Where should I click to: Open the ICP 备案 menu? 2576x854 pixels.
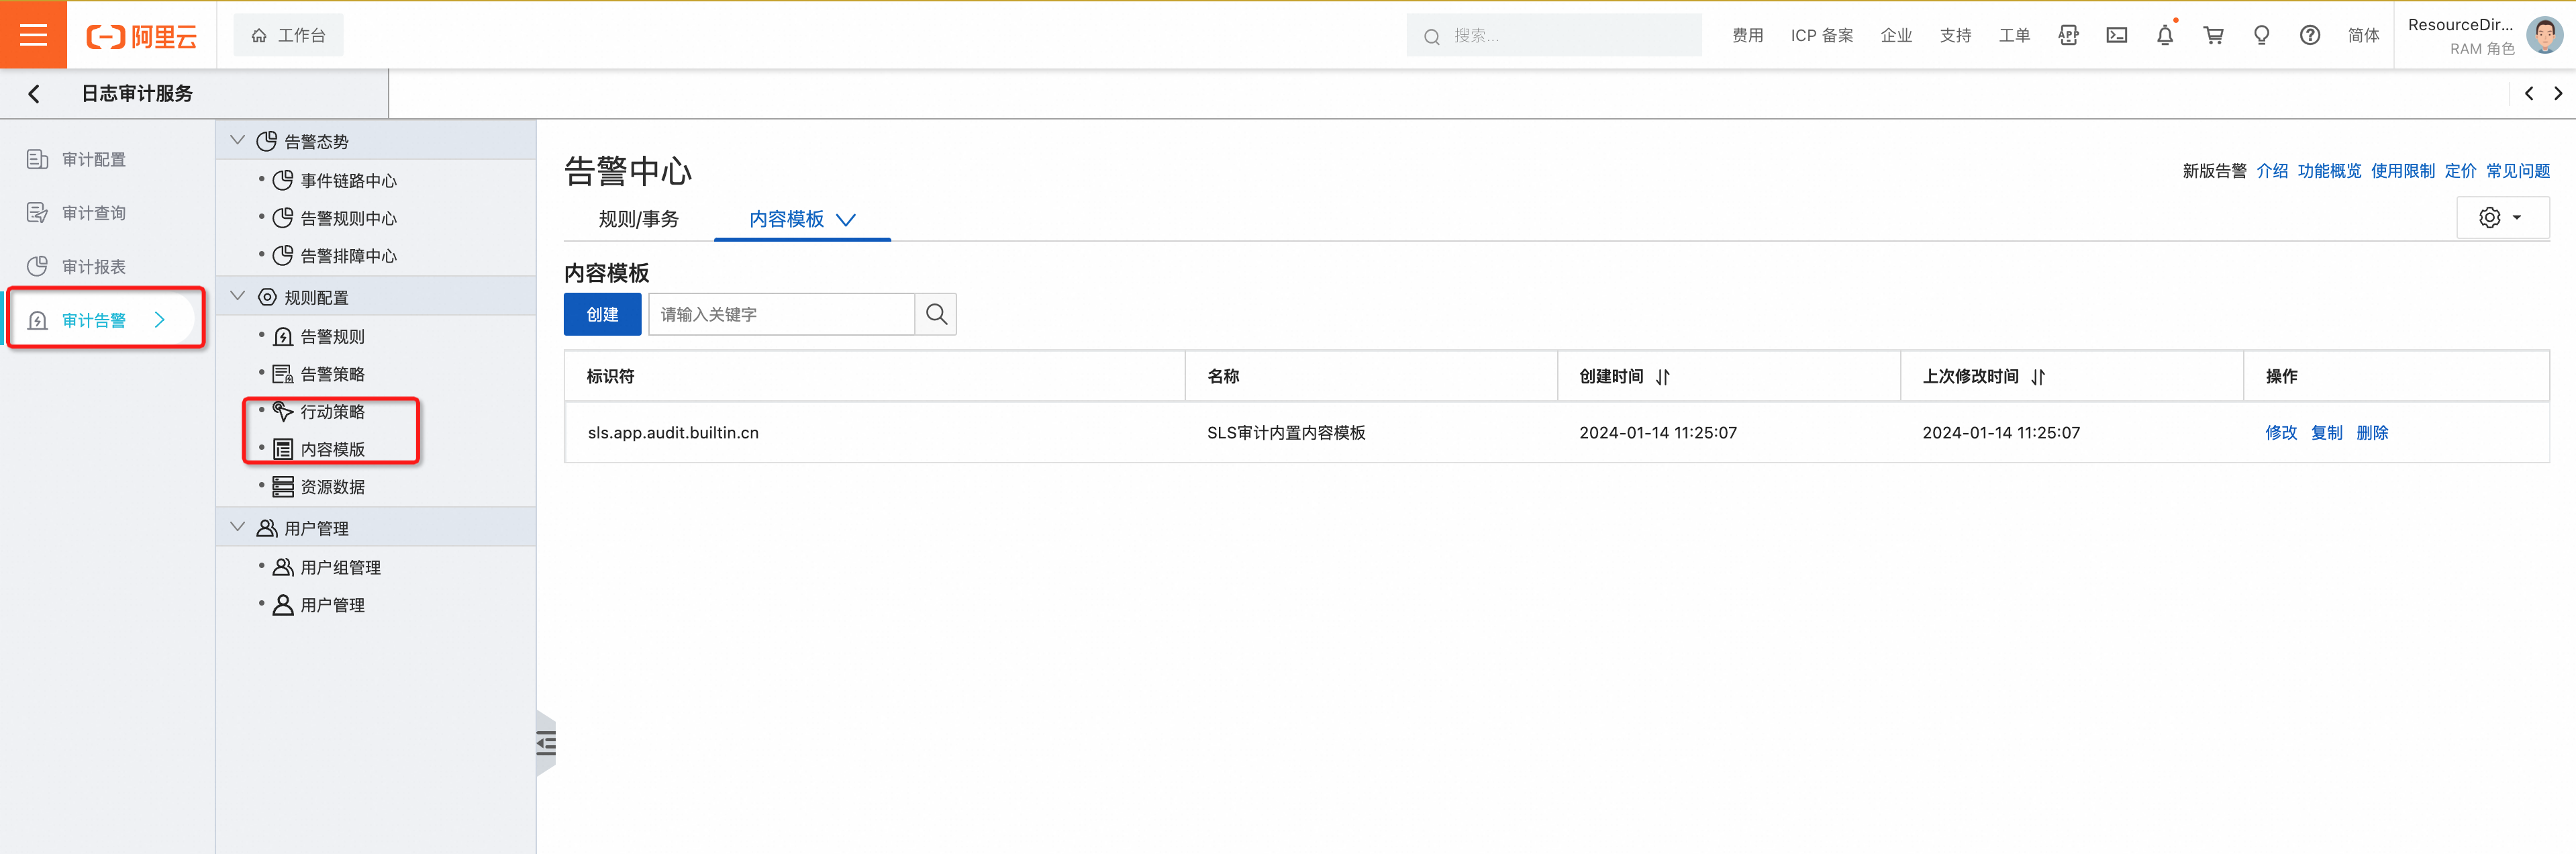[x=1821, y=36]
